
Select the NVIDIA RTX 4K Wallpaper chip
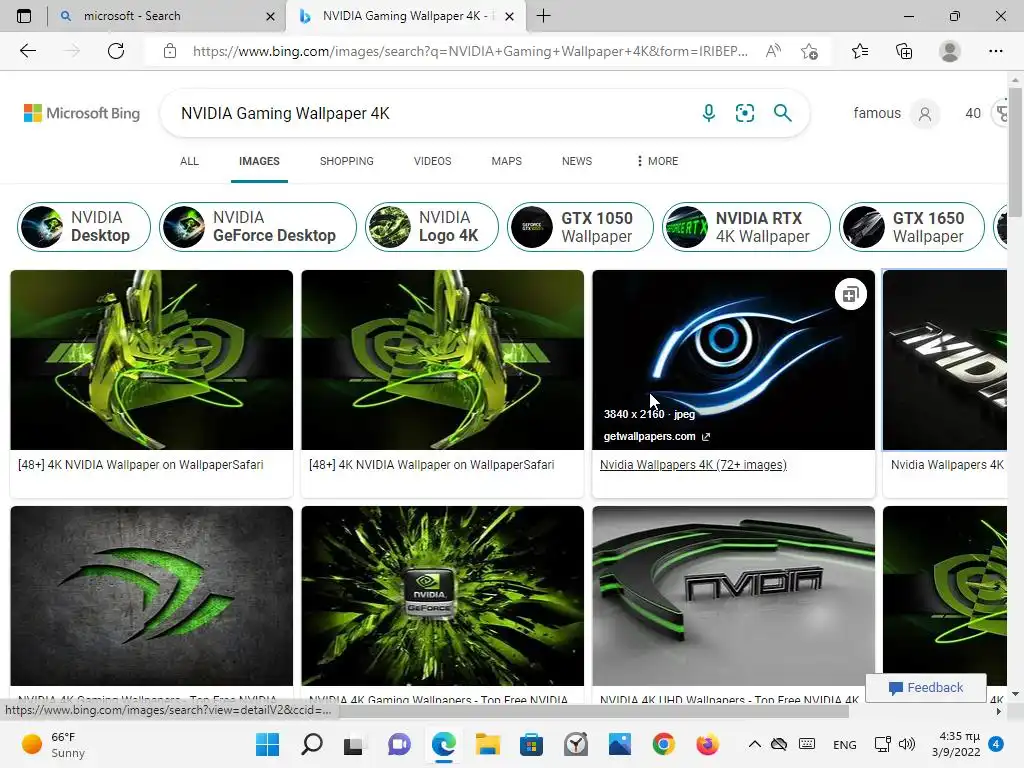(746, 227)
